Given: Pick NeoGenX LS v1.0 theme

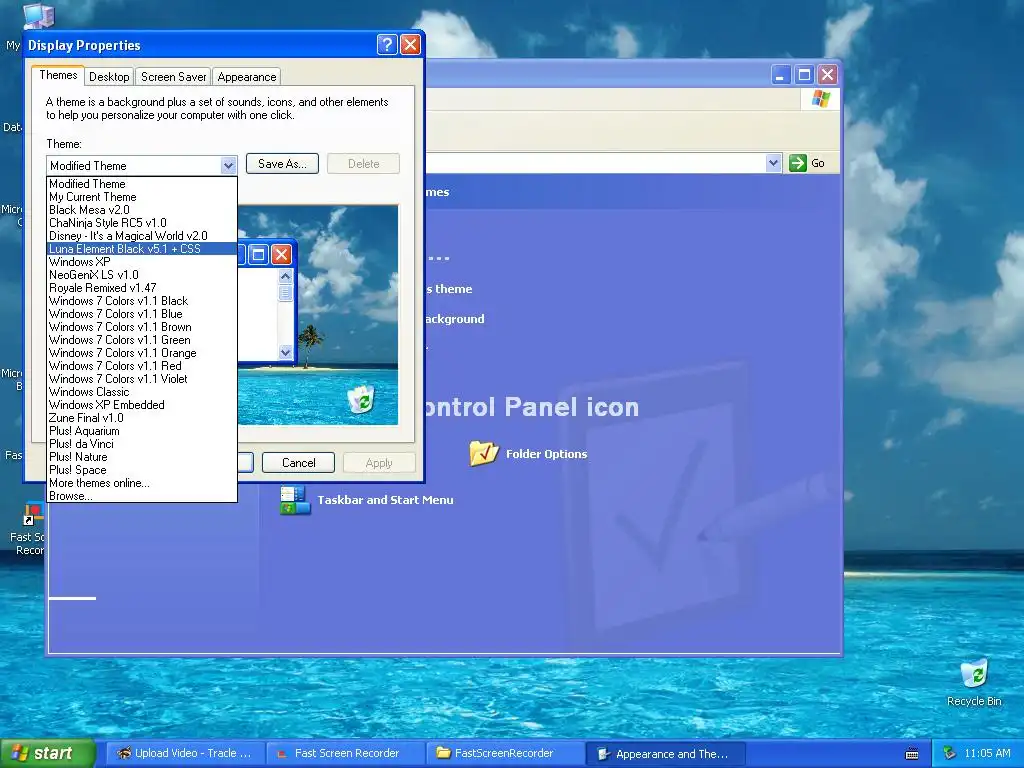Looking at the screenshot, I should 142,275.
